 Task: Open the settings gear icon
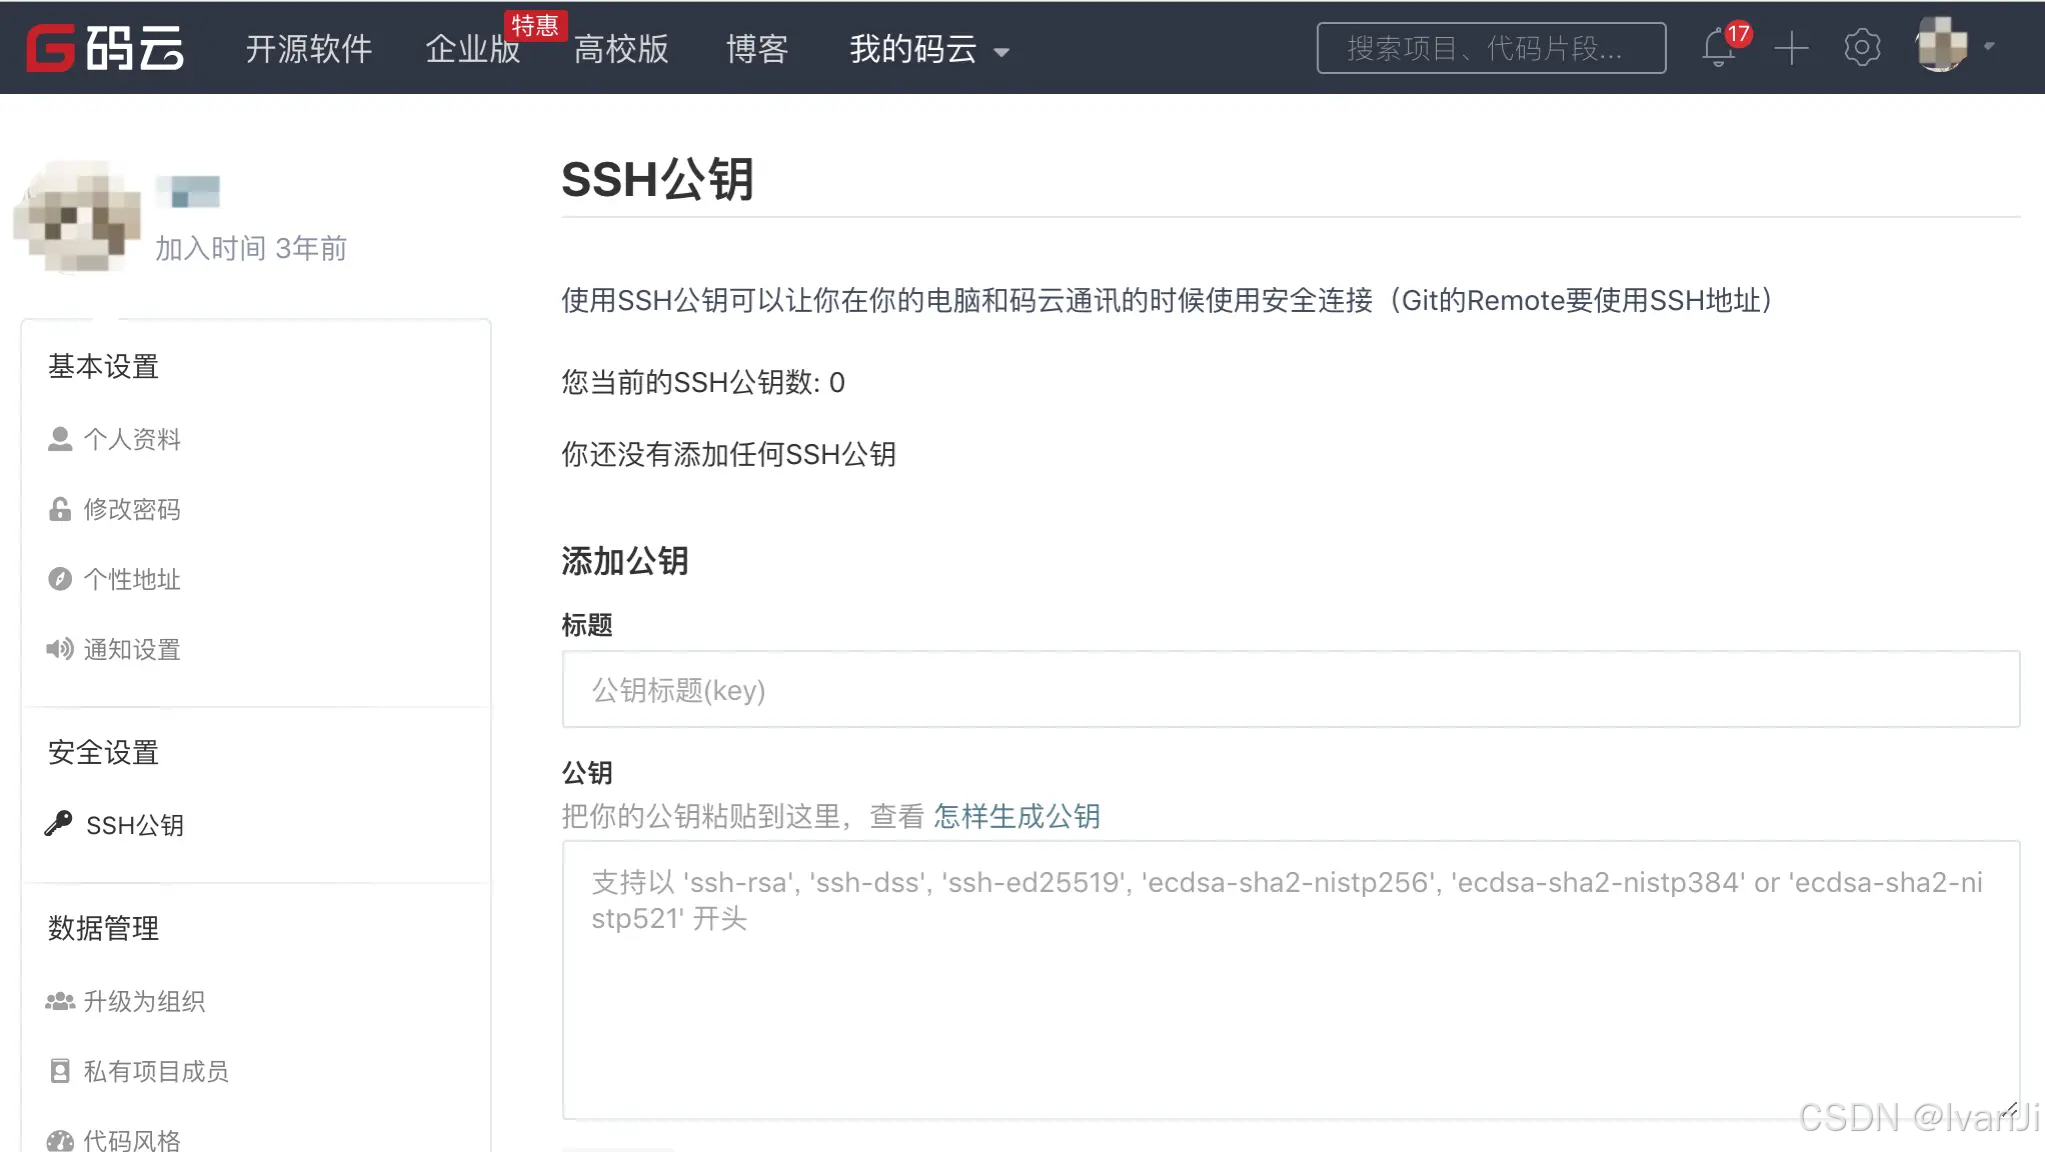[x=1861, y=48]
